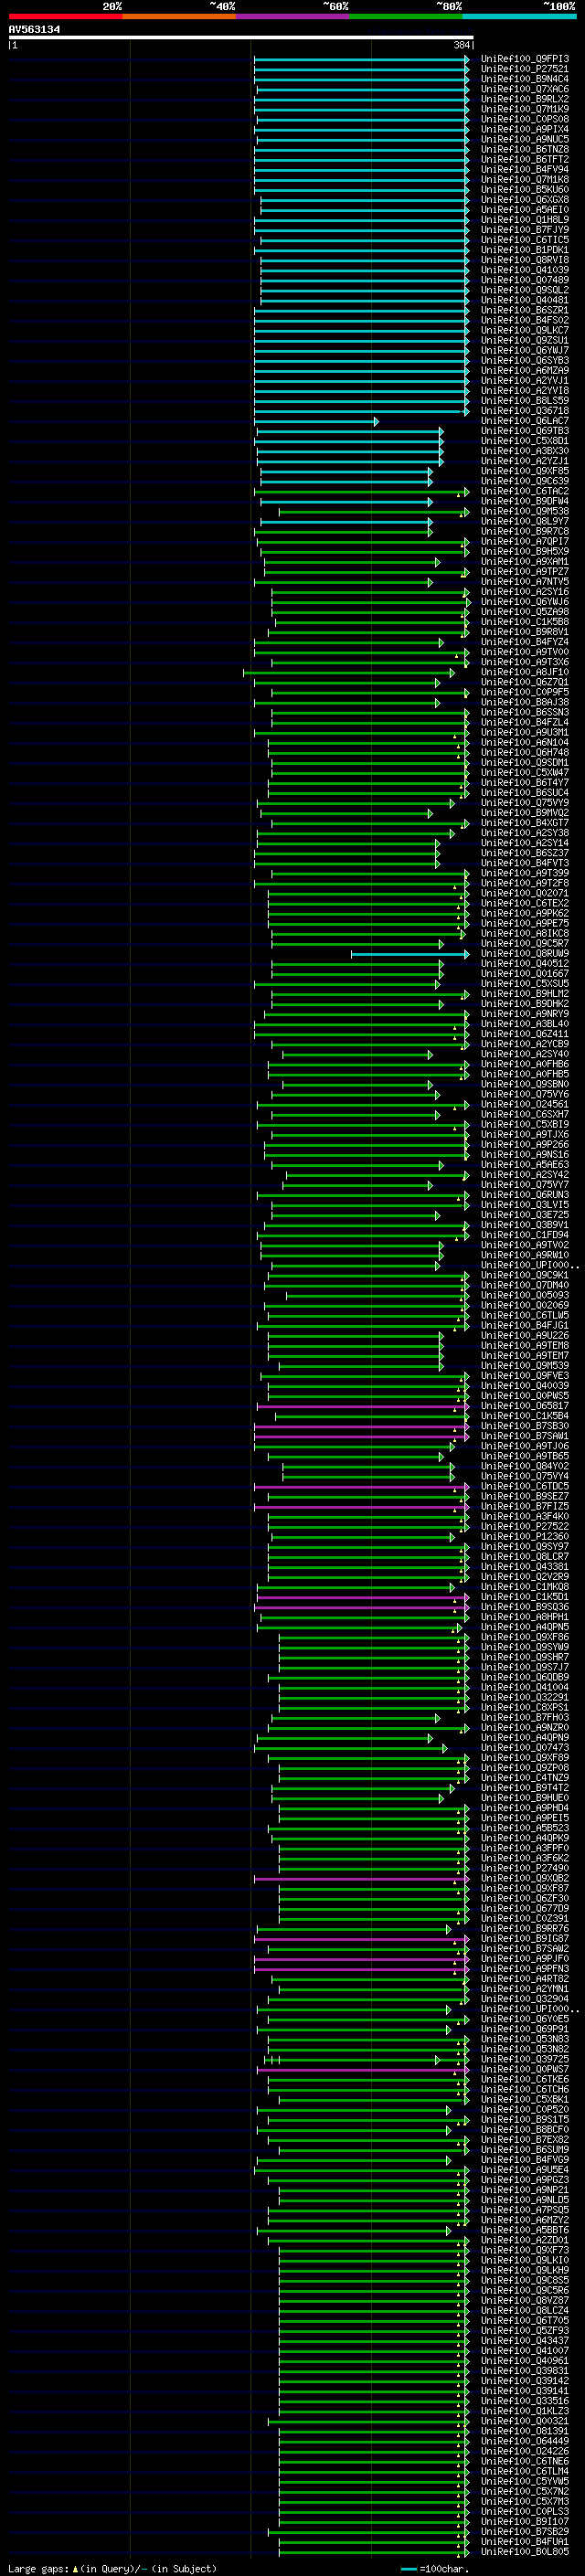Select hit label UniRef100_Q1KLZ3

[x=525, y=2412]
